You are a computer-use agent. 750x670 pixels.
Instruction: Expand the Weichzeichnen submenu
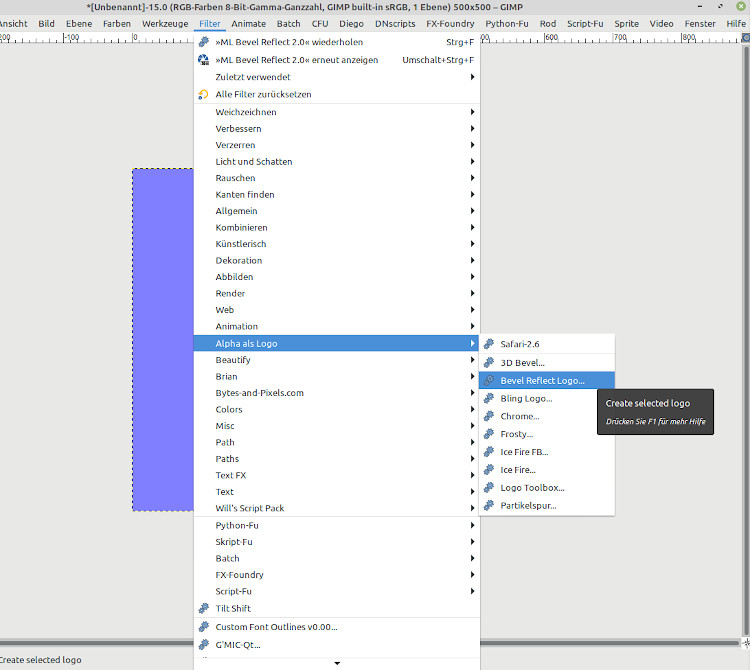[x=472, y=112]
